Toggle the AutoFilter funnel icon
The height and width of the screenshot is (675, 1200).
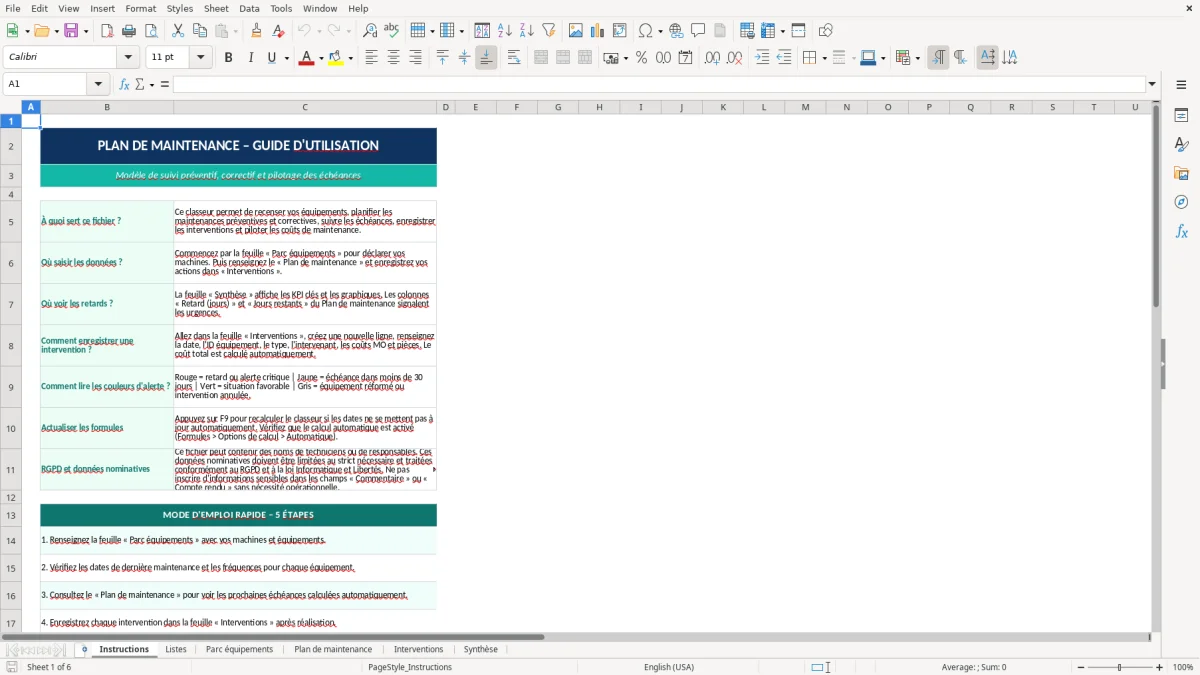[x=548, y=31]
